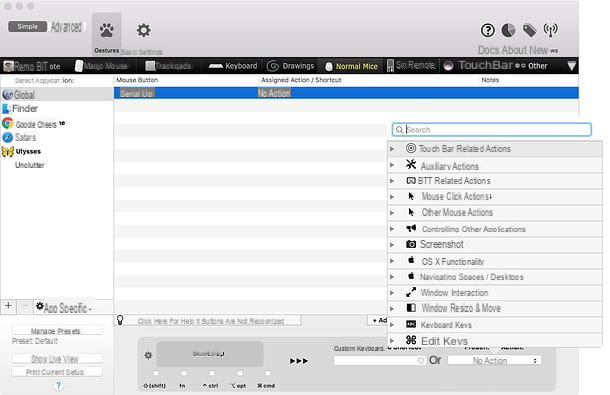Switch to Advanced mode
Image resolution: width=610 pixels, height=395 pixels.
[x=67, y=26]
